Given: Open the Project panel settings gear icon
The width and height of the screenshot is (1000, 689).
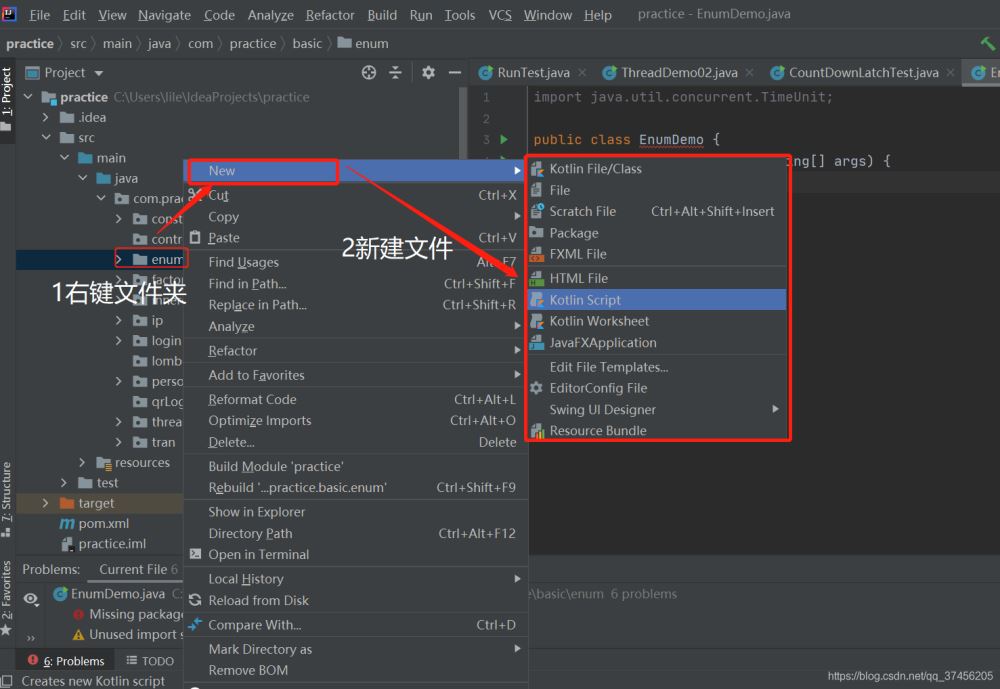Looking at the screenshot, I should point(427,72).
